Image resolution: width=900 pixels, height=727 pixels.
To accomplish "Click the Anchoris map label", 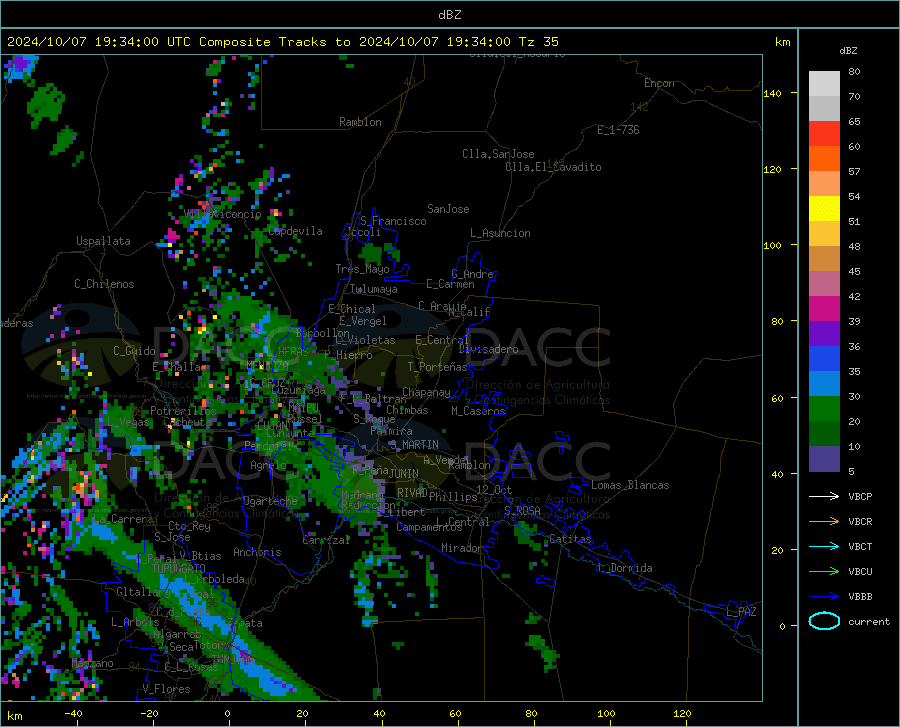I will (257, 552).
